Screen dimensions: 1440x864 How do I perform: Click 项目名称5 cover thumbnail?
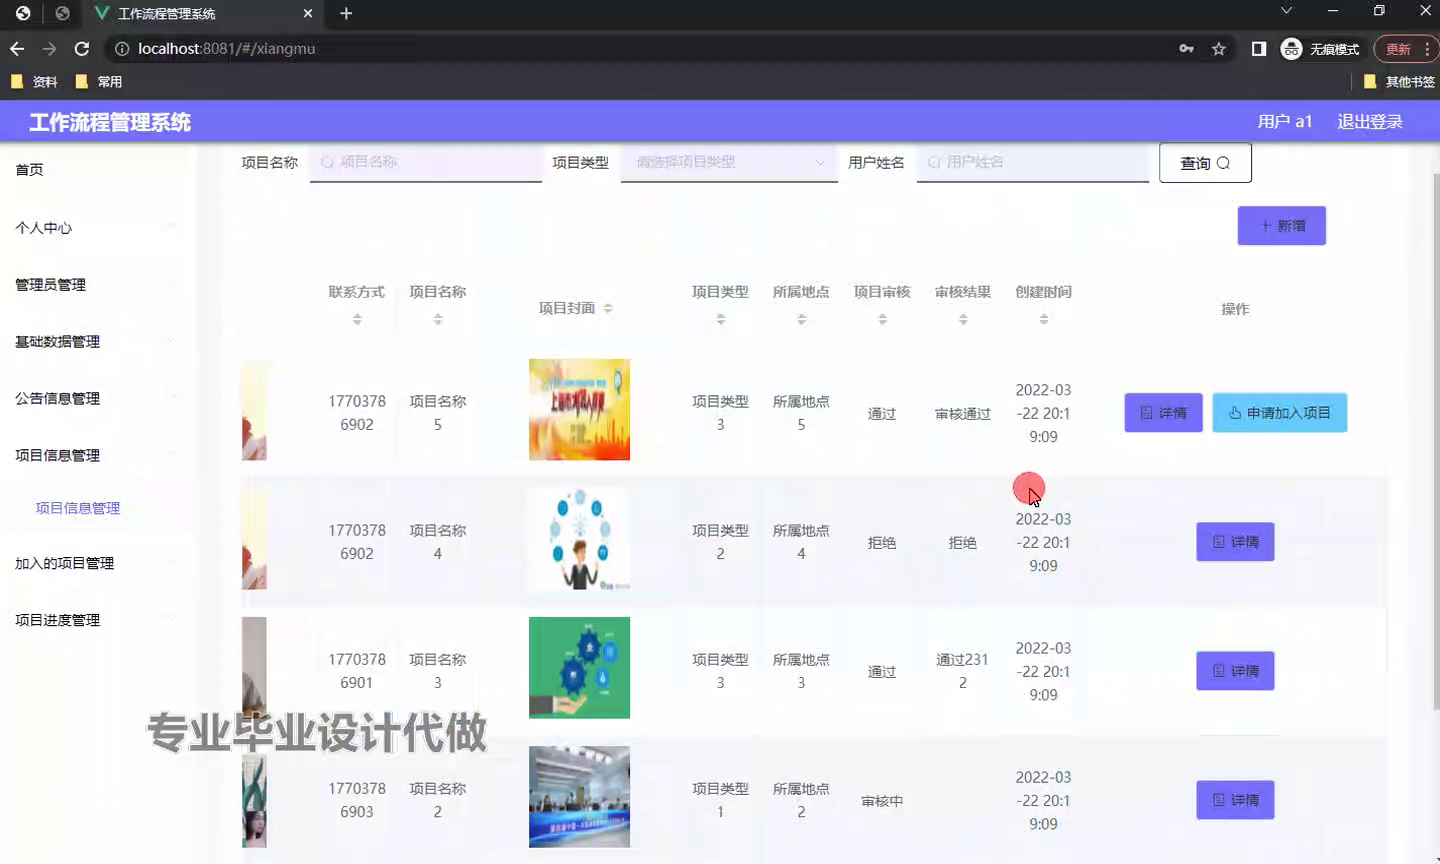coord(579,410)
